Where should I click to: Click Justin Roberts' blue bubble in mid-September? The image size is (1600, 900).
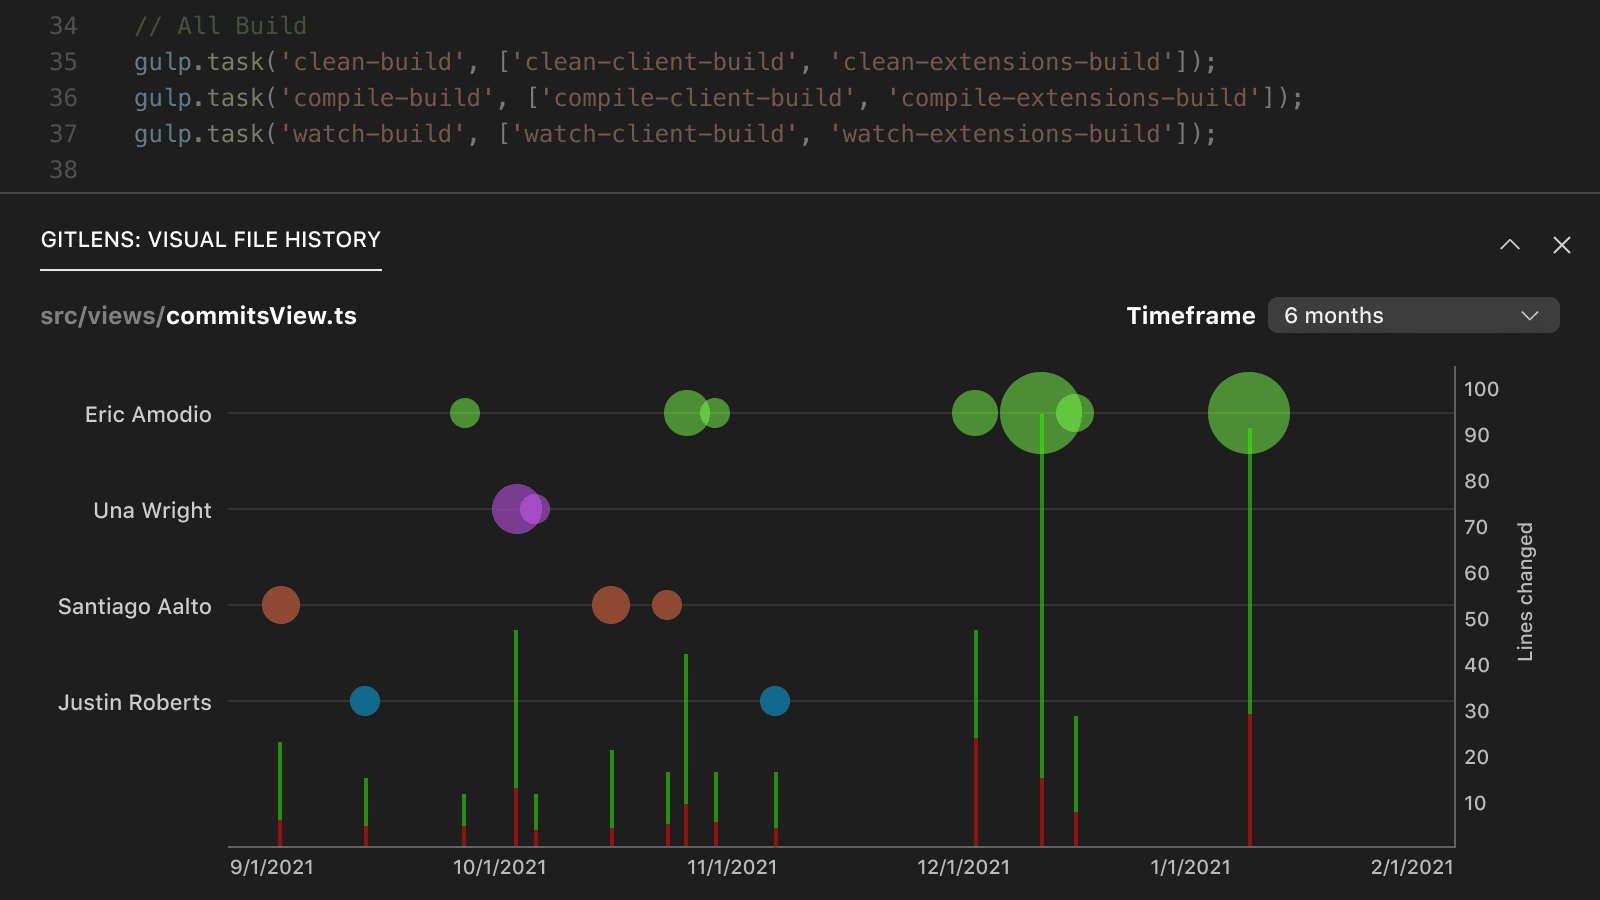point(365,701)
